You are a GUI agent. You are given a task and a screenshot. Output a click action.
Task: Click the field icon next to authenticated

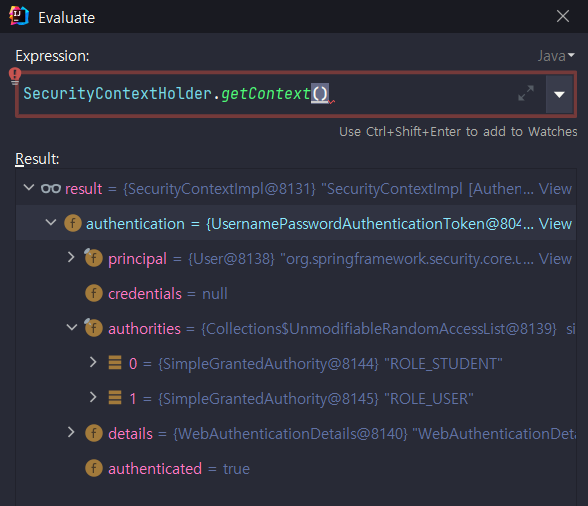pos(94,468)
